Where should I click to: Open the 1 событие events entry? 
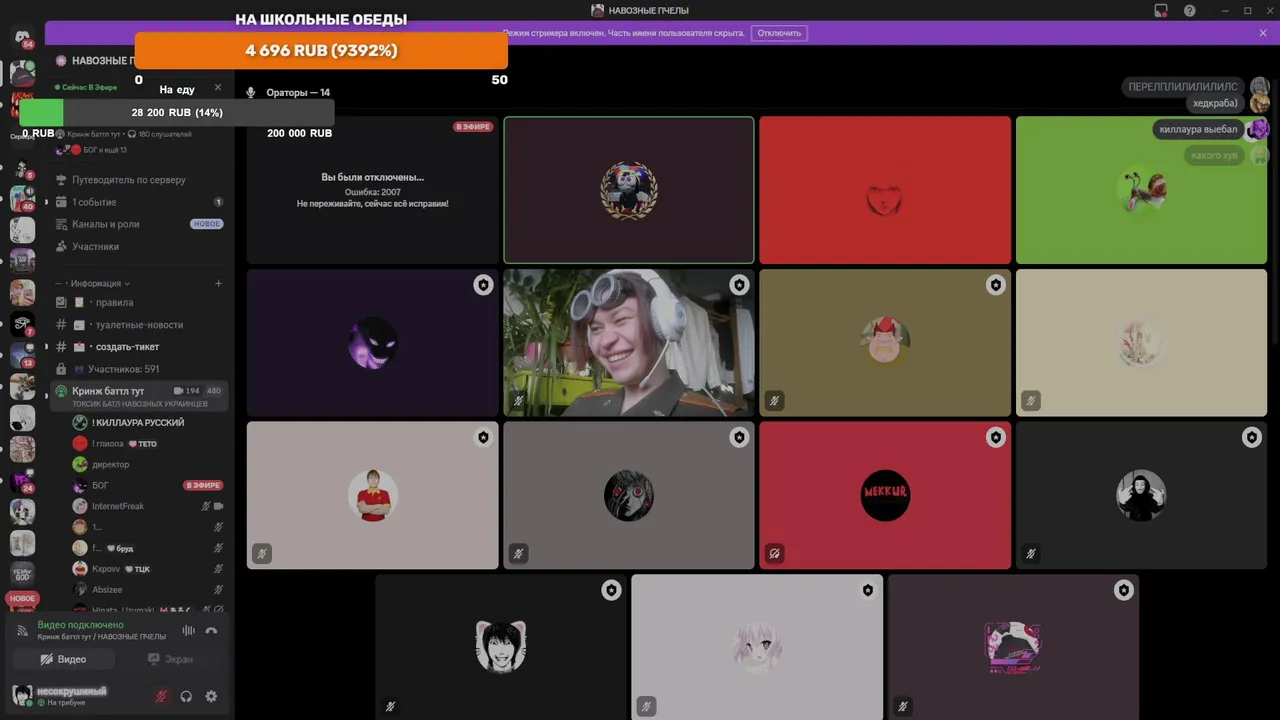click(x=138, y=202)
